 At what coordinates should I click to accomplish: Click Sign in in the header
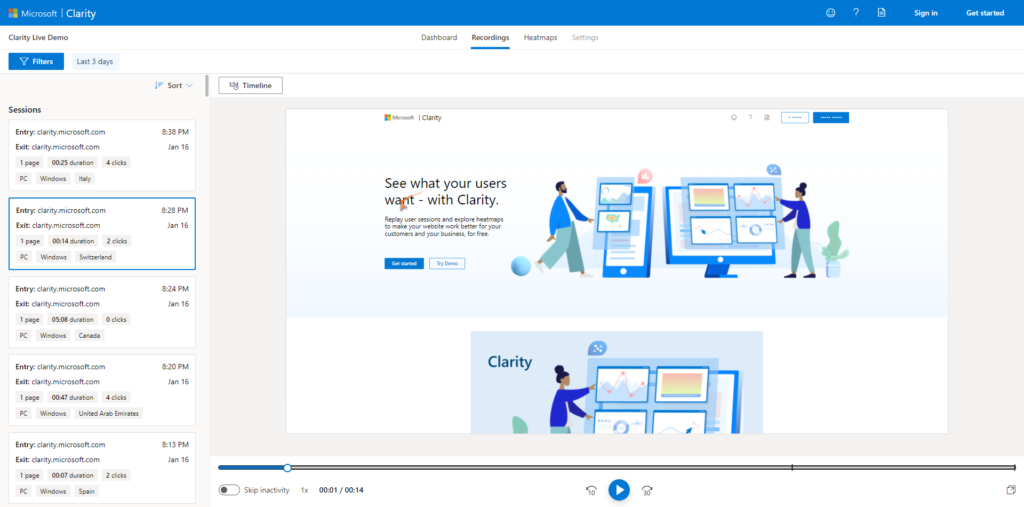click(926, 12)
